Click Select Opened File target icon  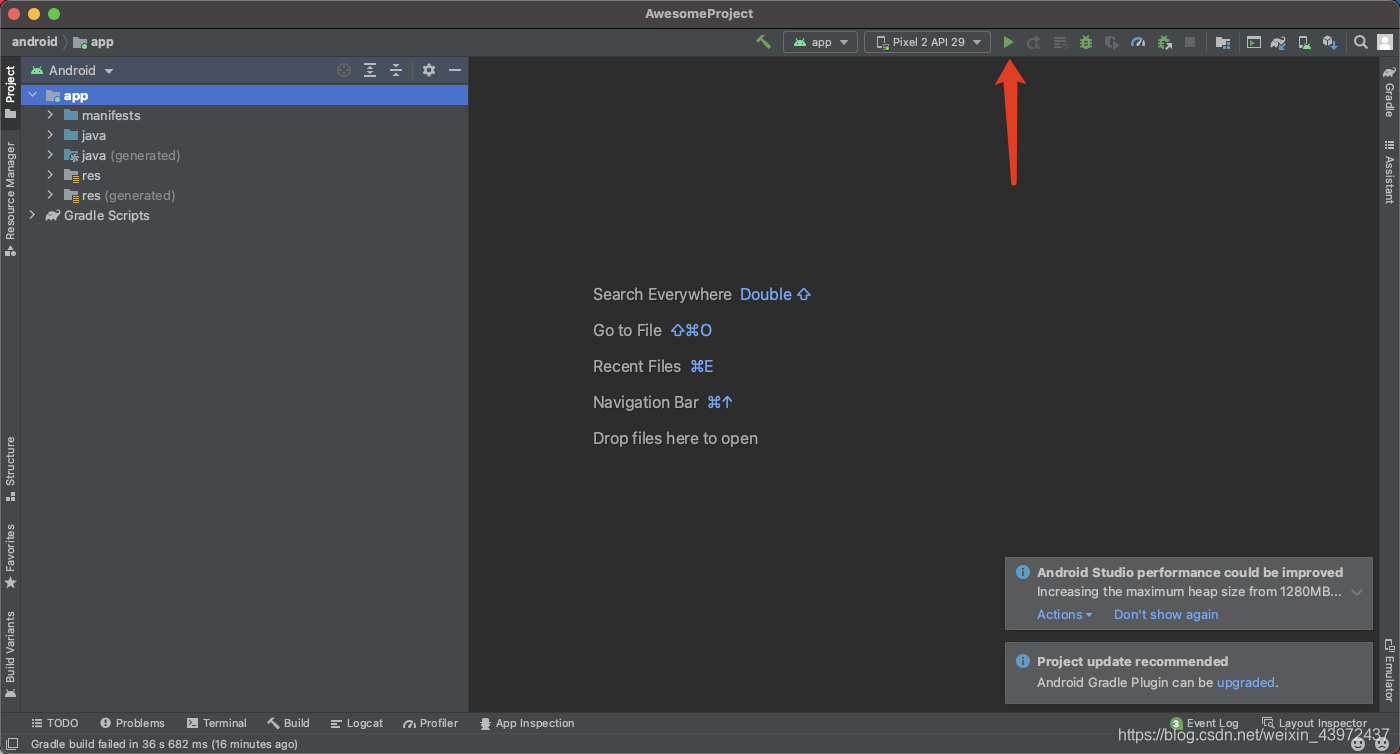[344, 70]
